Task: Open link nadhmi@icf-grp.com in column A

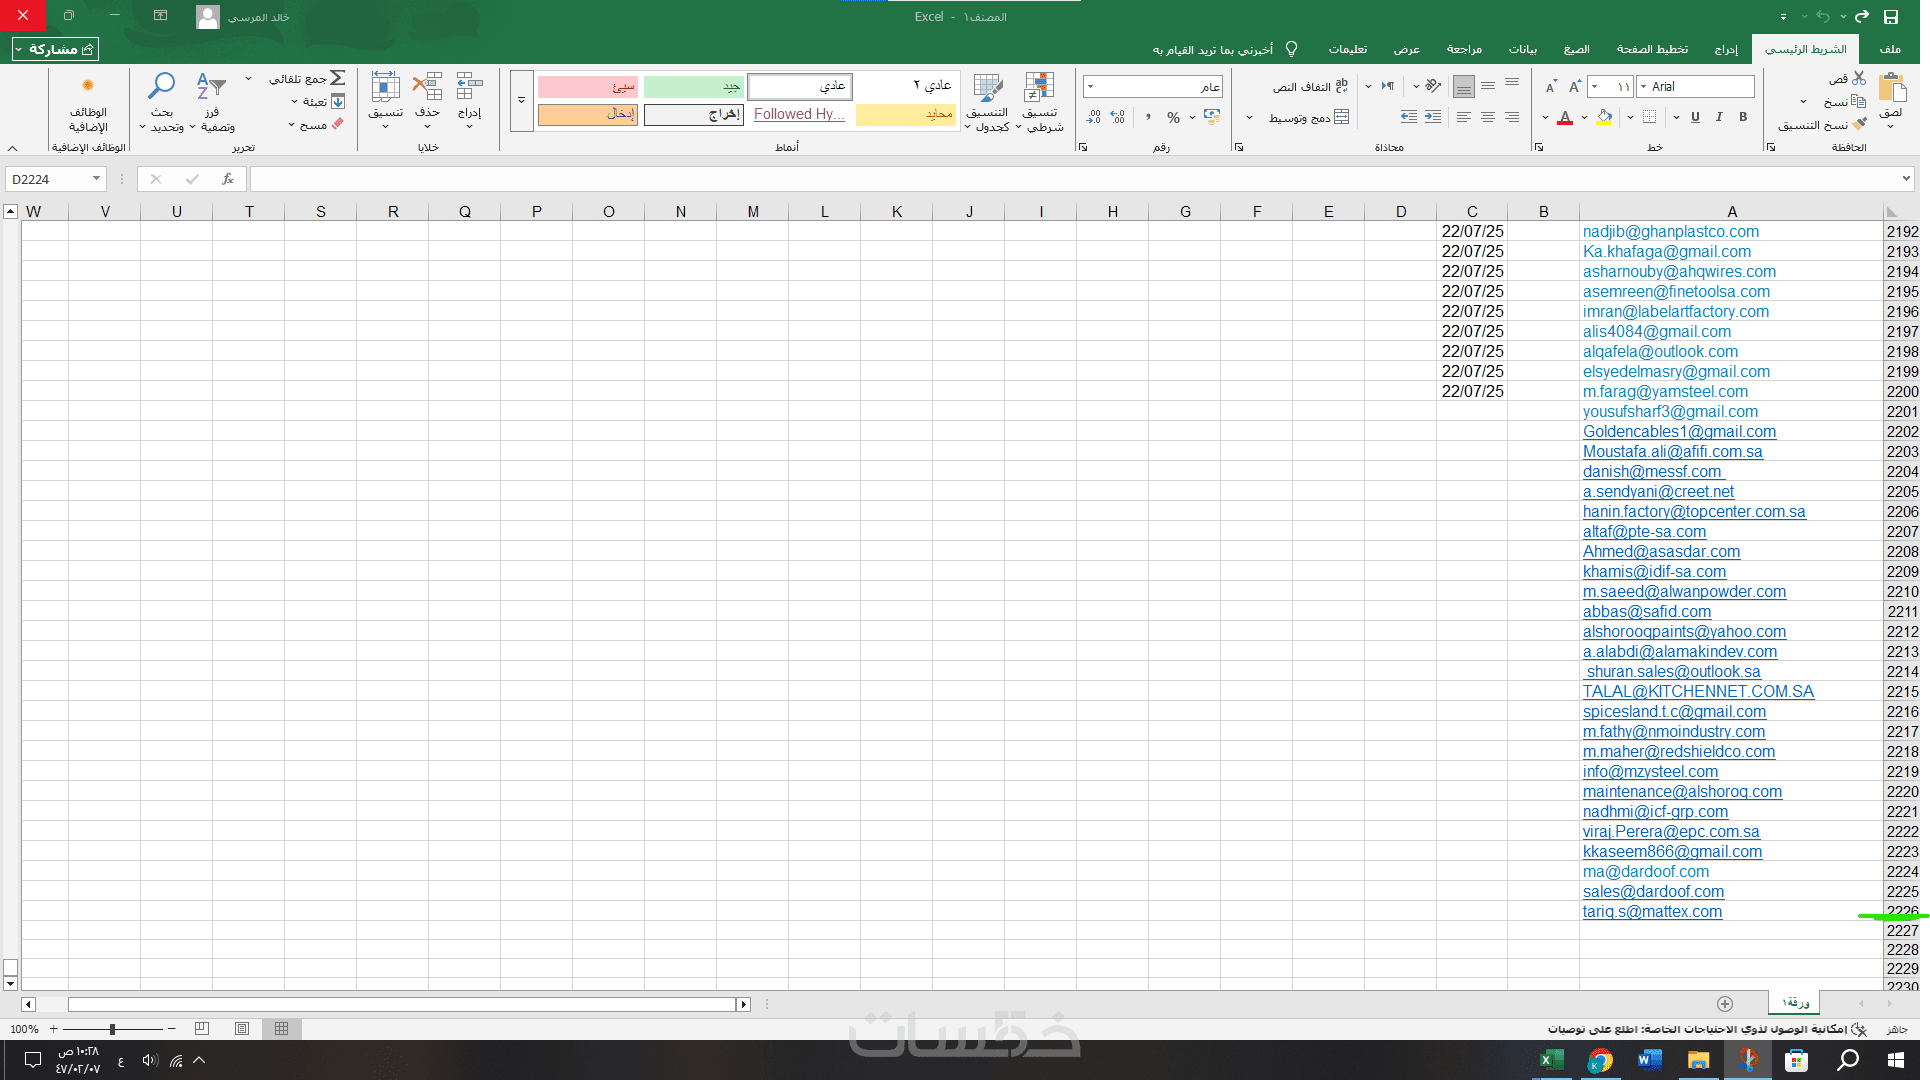Action: [x=1655, y=812]
